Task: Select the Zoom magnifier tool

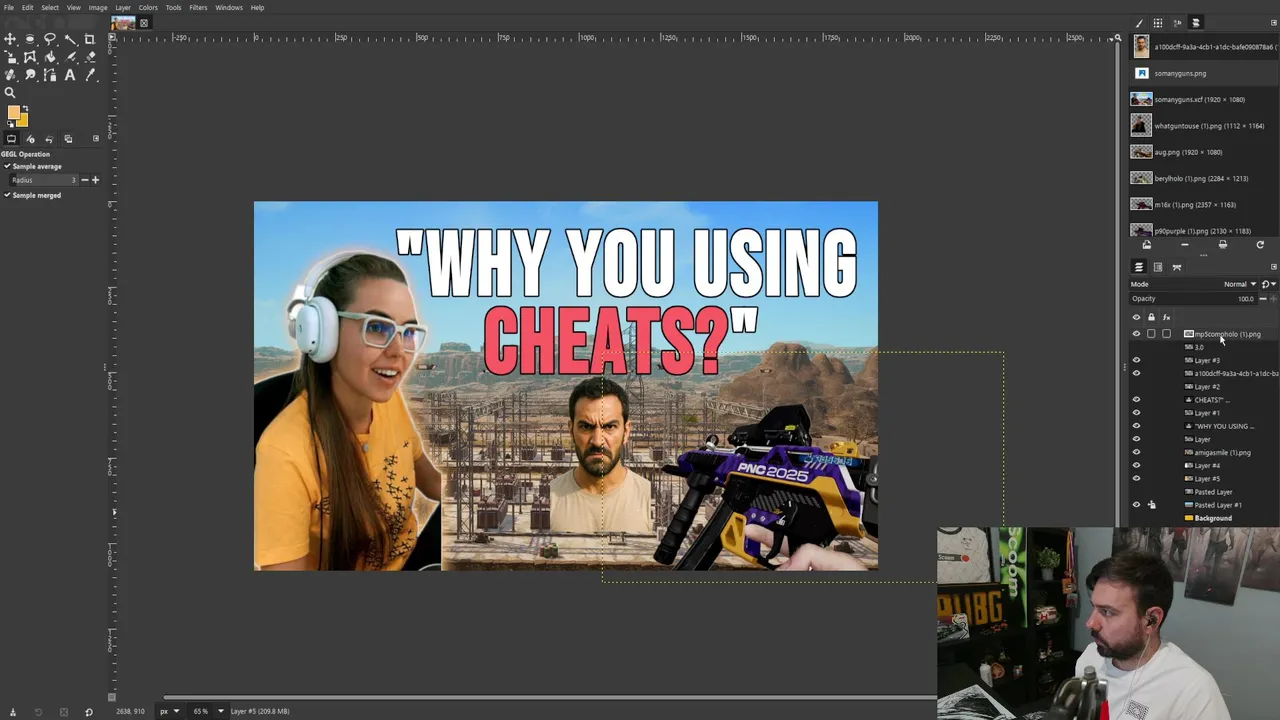Action: click(10, 92)
